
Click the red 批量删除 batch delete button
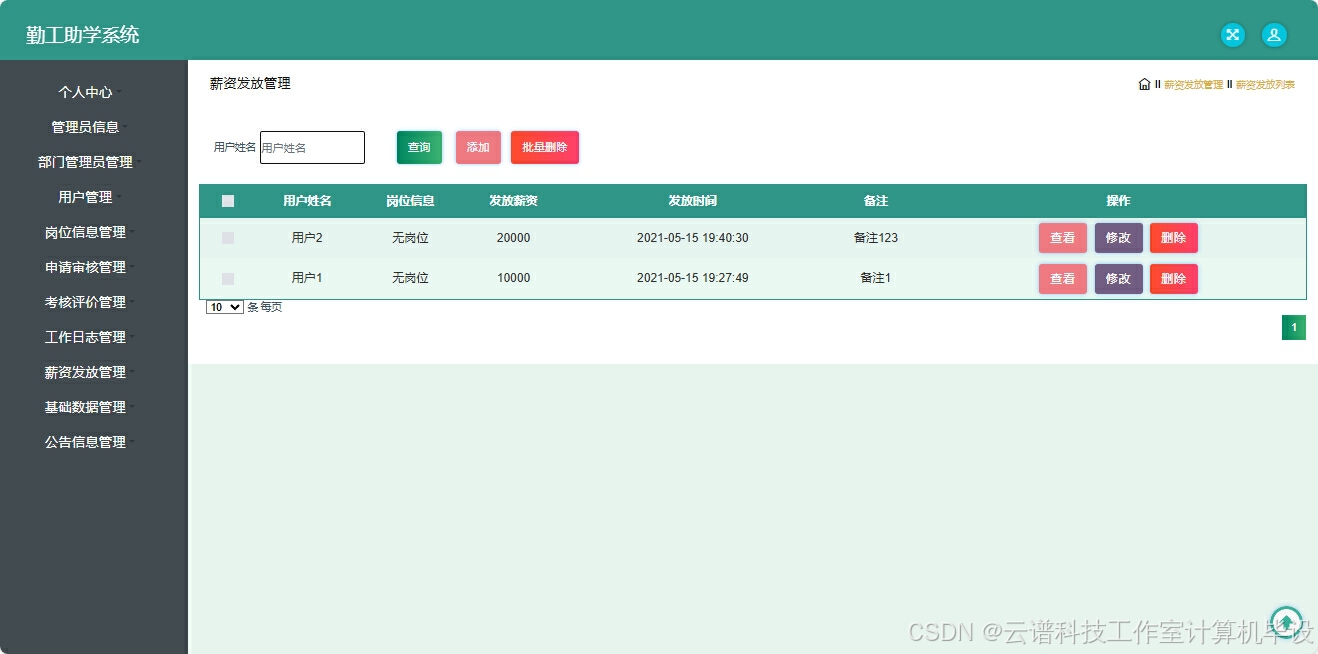pyautogui.click(x=545, y=147)
